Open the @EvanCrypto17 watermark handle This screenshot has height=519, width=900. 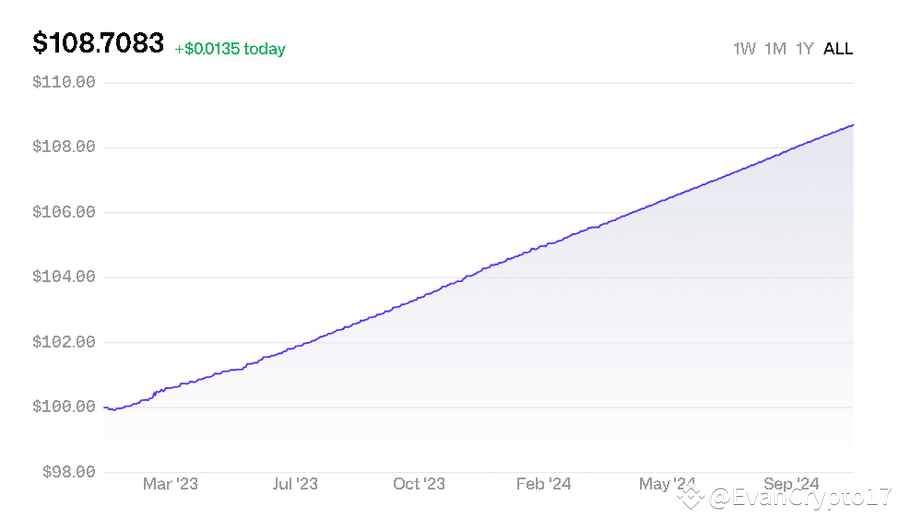point(798,495)
